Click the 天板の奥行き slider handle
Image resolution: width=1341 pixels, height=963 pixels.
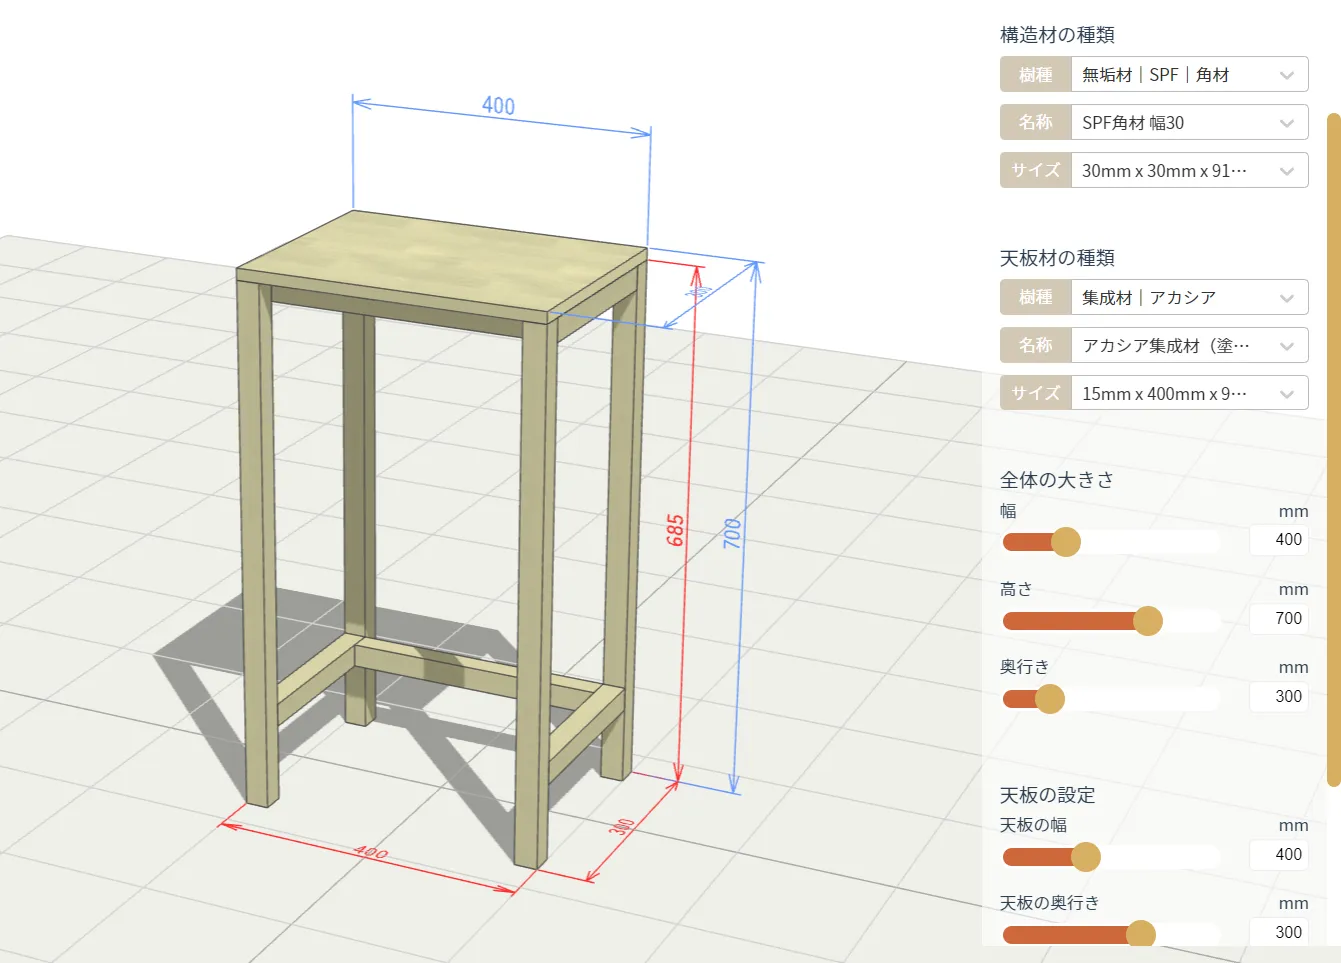click(x=1141, y=934)
